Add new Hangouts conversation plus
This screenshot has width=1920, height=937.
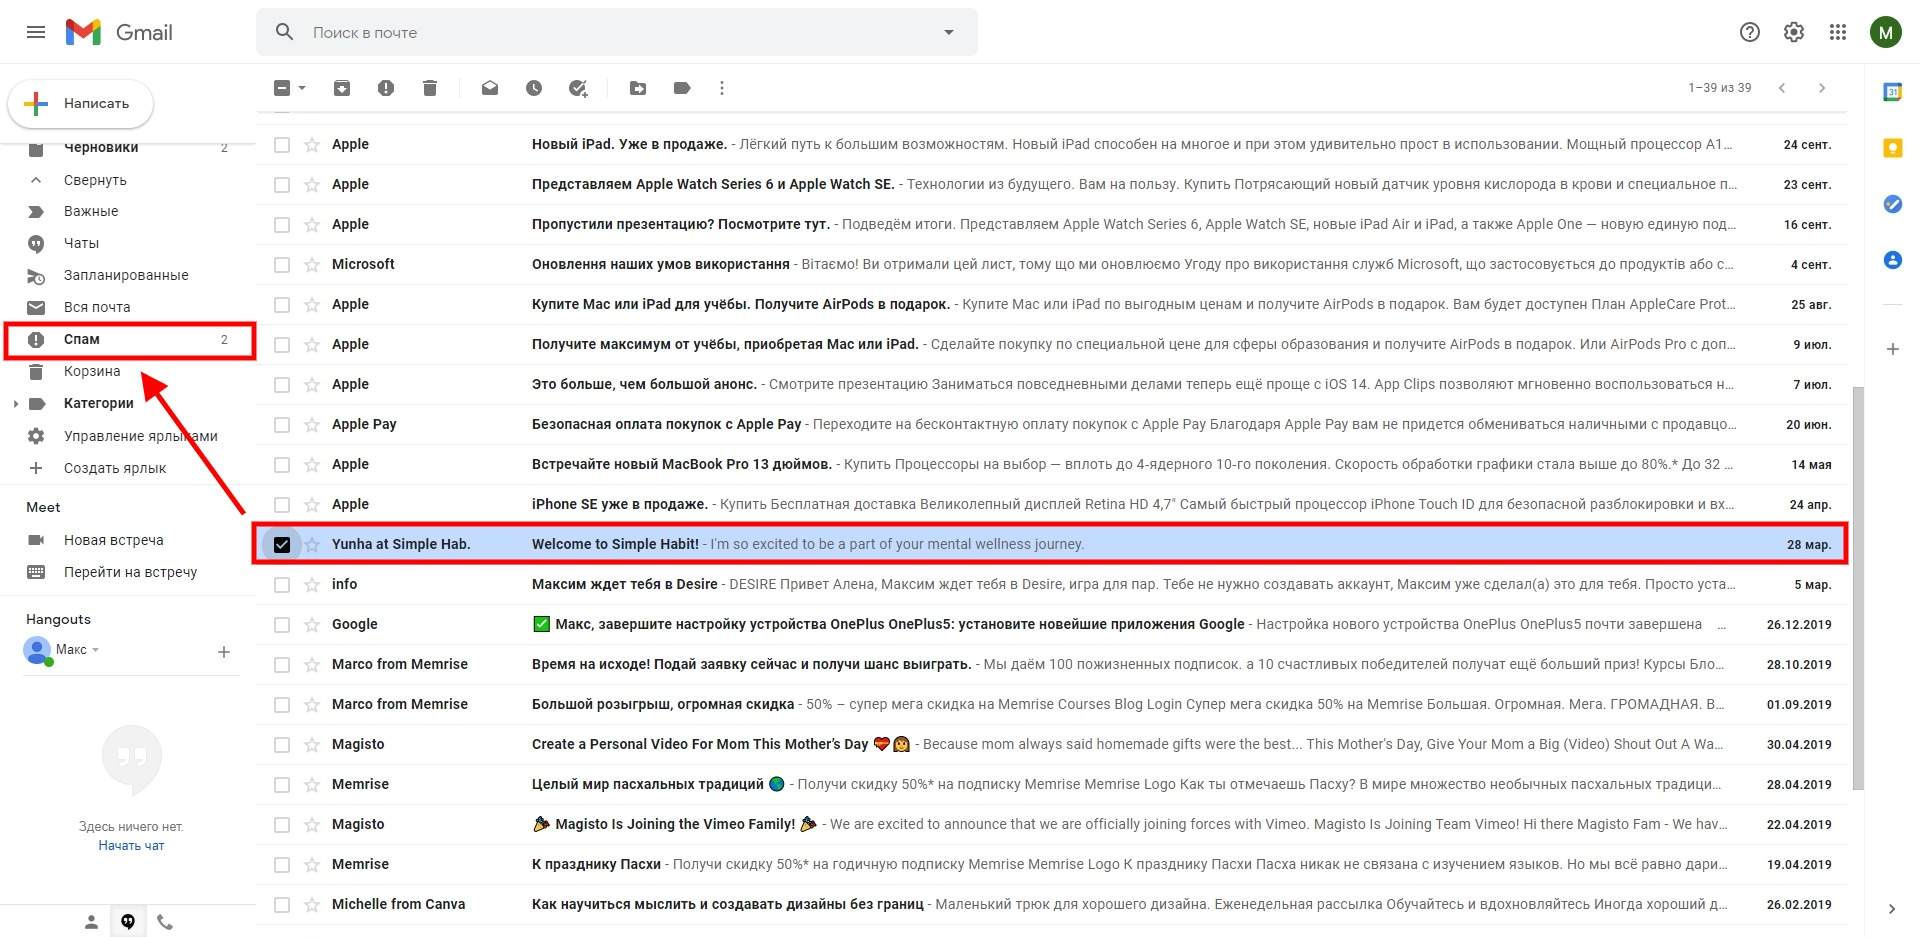click(224, 652)
